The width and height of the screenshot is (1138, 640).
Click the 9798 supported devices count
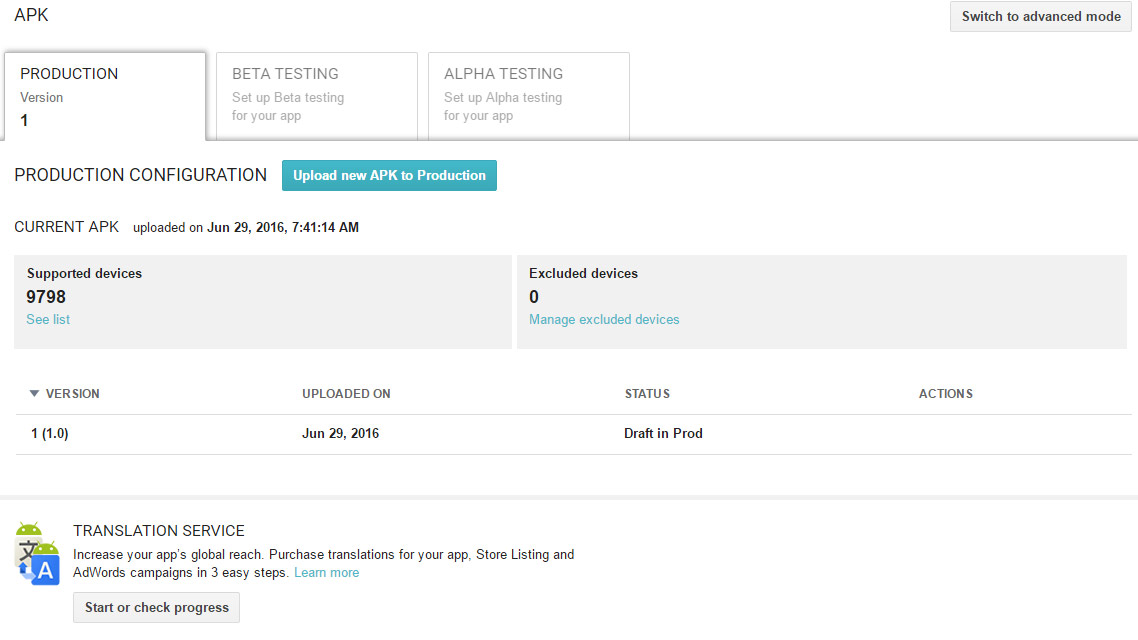[46, 297]
